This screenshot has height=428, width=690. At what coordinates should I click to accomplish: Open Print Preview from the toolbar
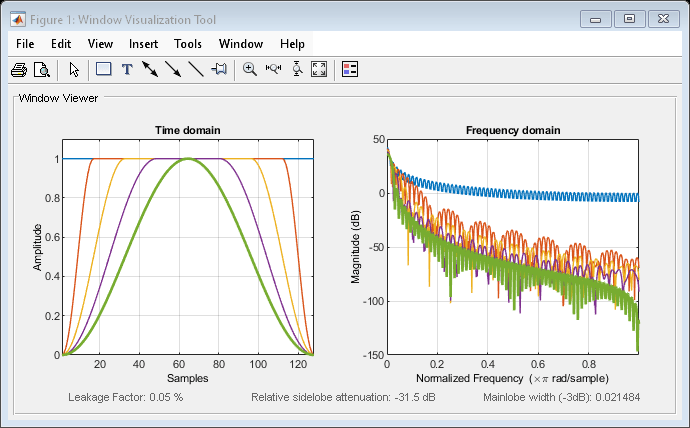pos(42,70)
